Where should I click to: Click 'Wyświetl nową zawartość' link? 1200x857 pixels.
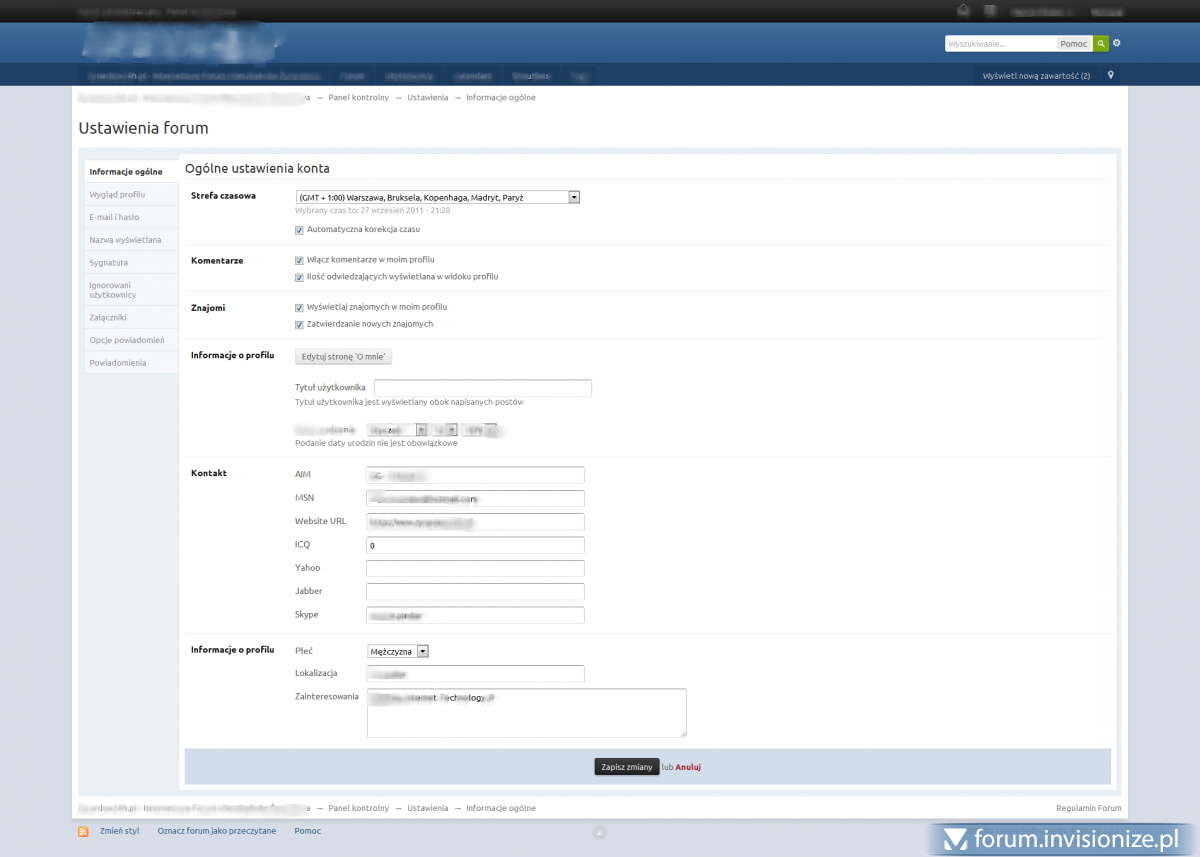coord(1036,76)
